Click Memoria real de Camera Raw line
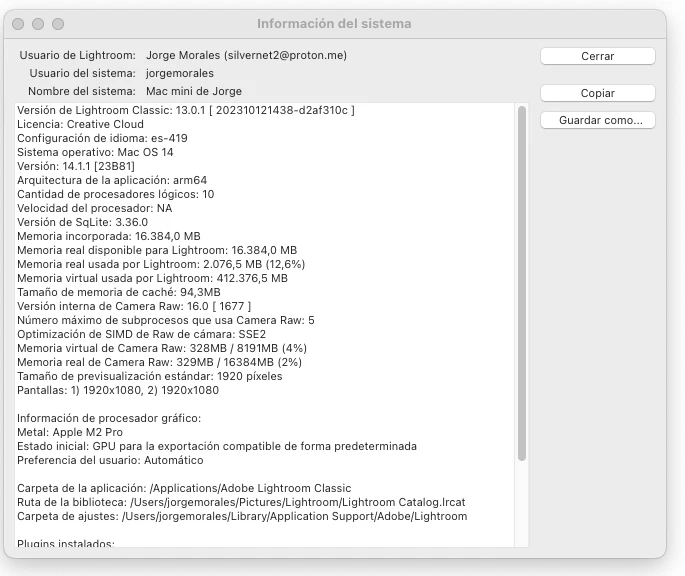Screen dimensions: 685x576 coord(159,362)
